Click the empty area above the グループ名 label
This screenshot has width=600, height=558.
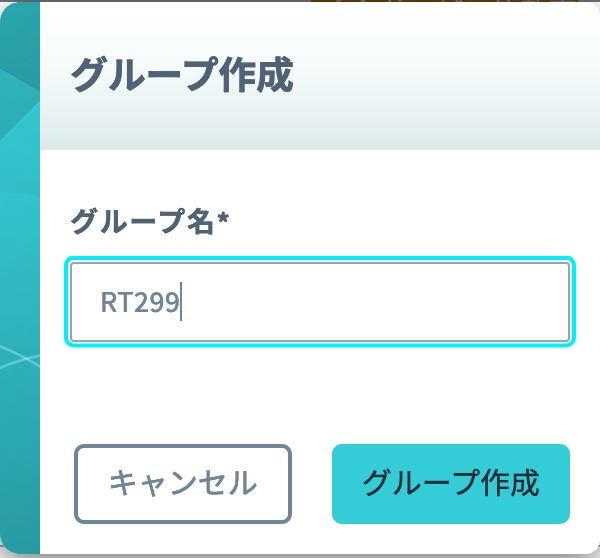(320, 178)
